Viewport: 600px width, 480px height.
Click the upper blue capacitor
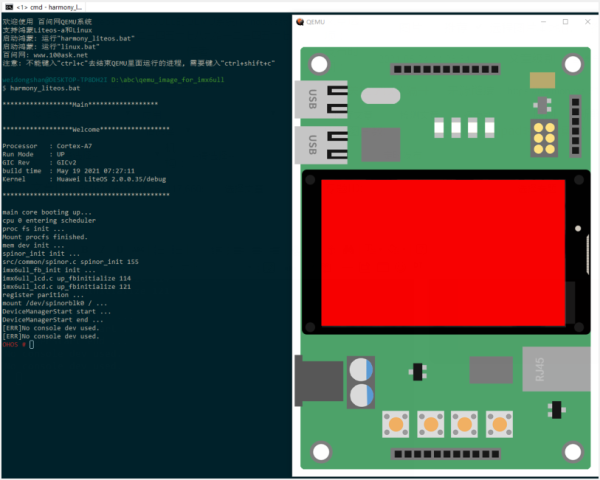pos(361,369)
